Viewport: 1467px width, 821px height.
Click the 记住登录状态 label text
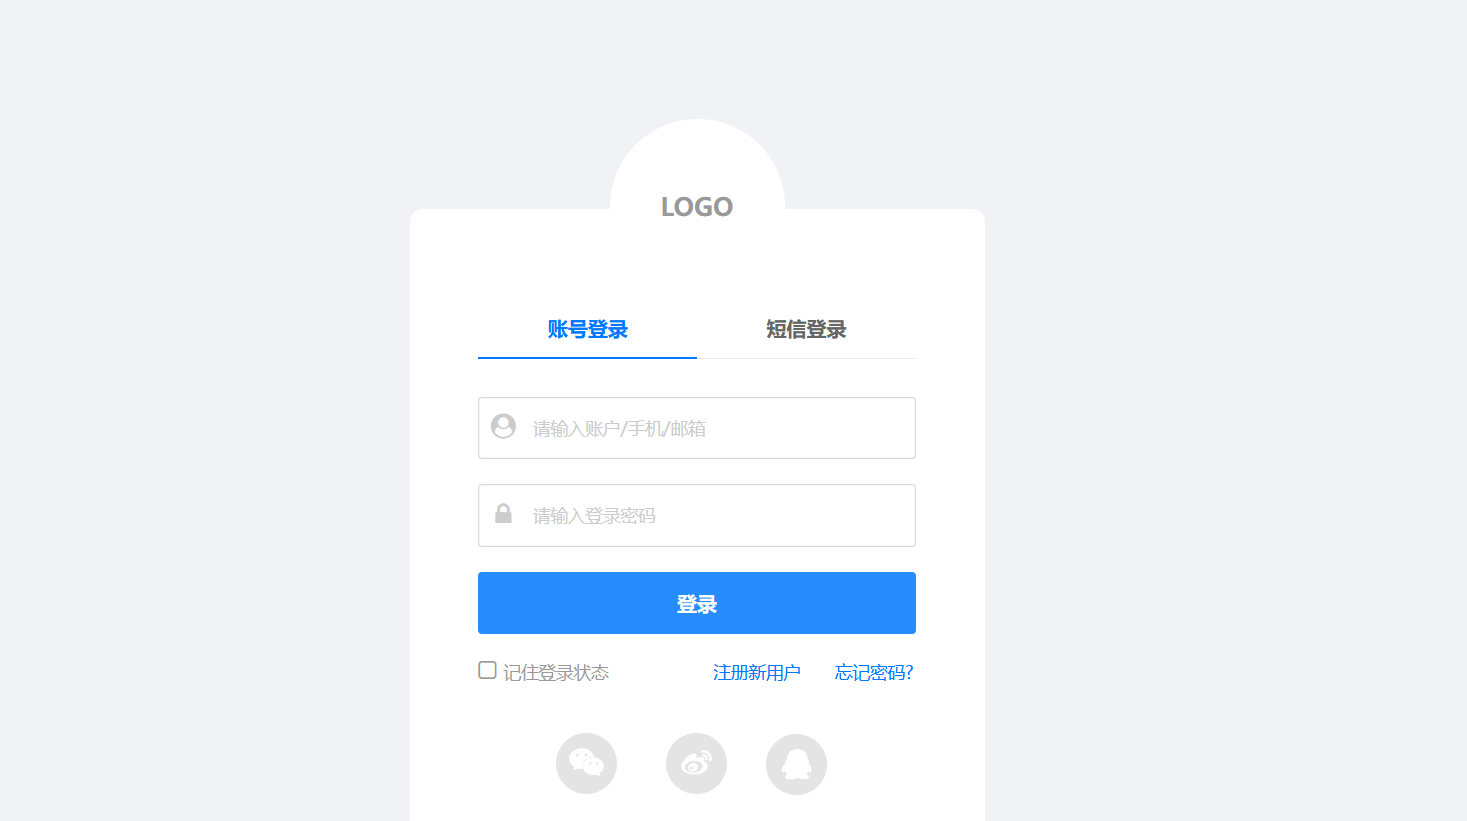(556, 673)
